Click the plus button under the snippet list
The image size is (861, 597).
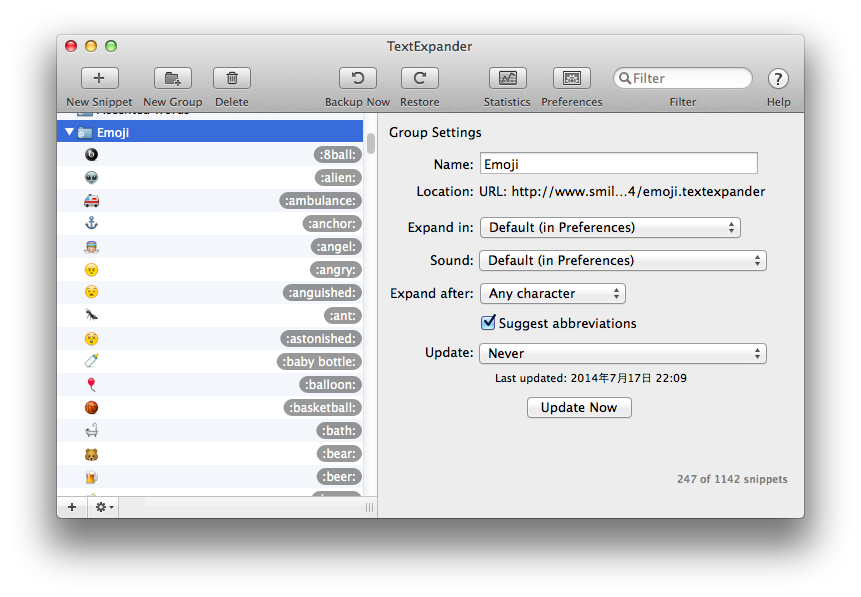(x=71, y=507)
